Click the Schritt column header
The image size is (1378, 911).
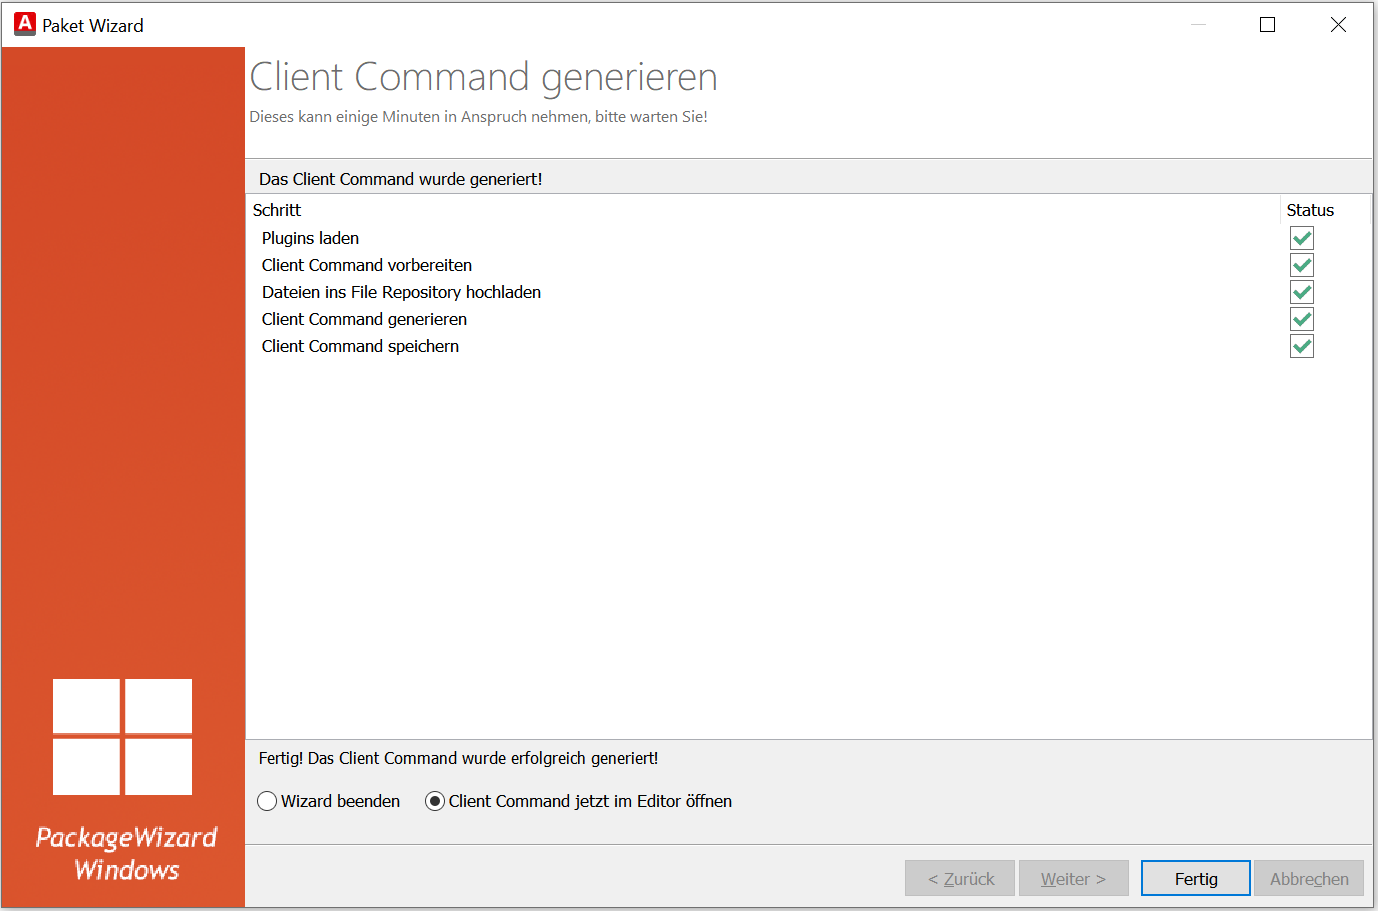(x=277, y=210)
